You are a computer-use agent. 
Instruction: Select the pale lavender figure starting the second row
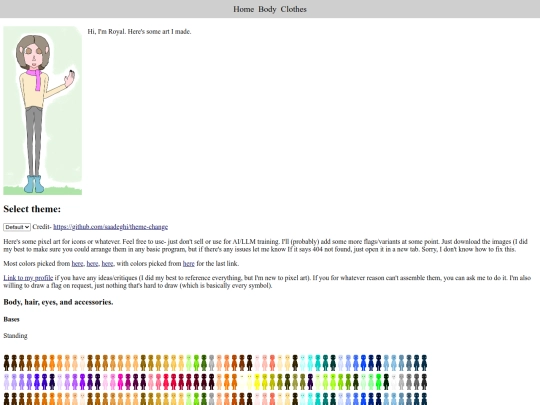(7, 382)
